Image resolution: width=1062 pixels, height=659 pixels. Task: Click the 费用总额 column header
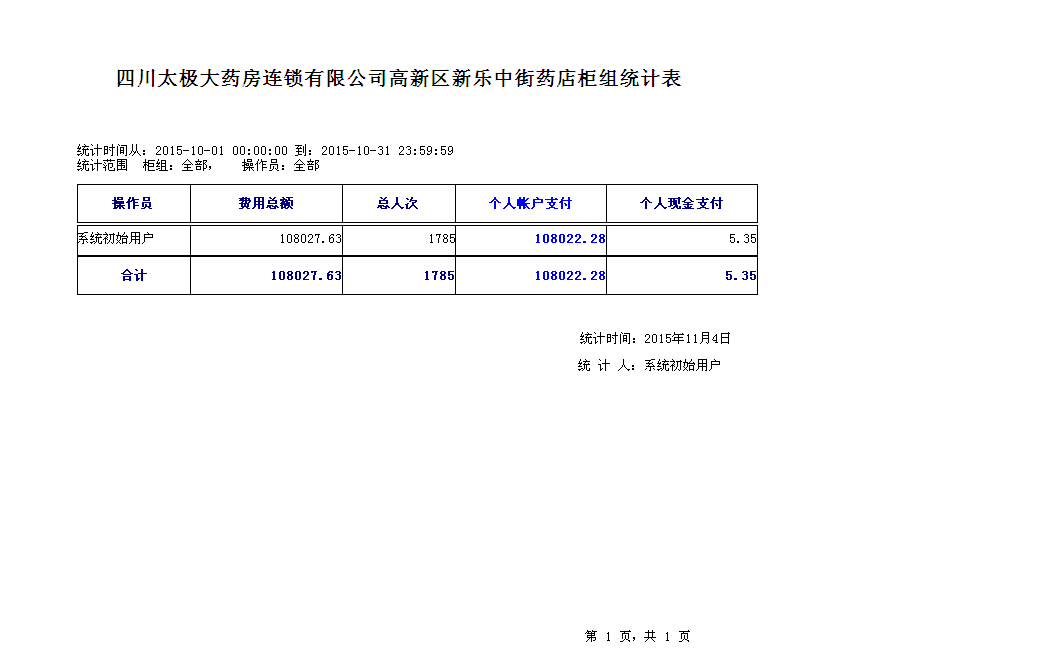pos(266,203)
